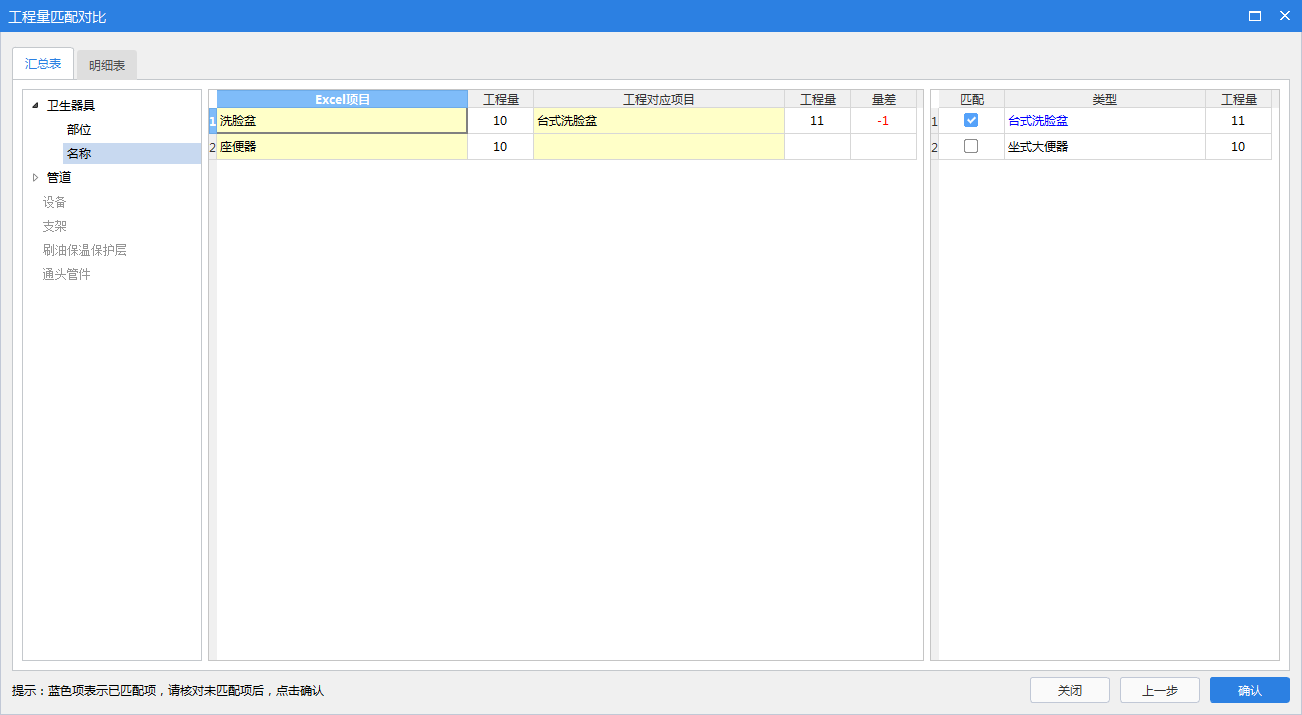
Task: Select 部位 under 卫生器具
Action: point(79,130)
